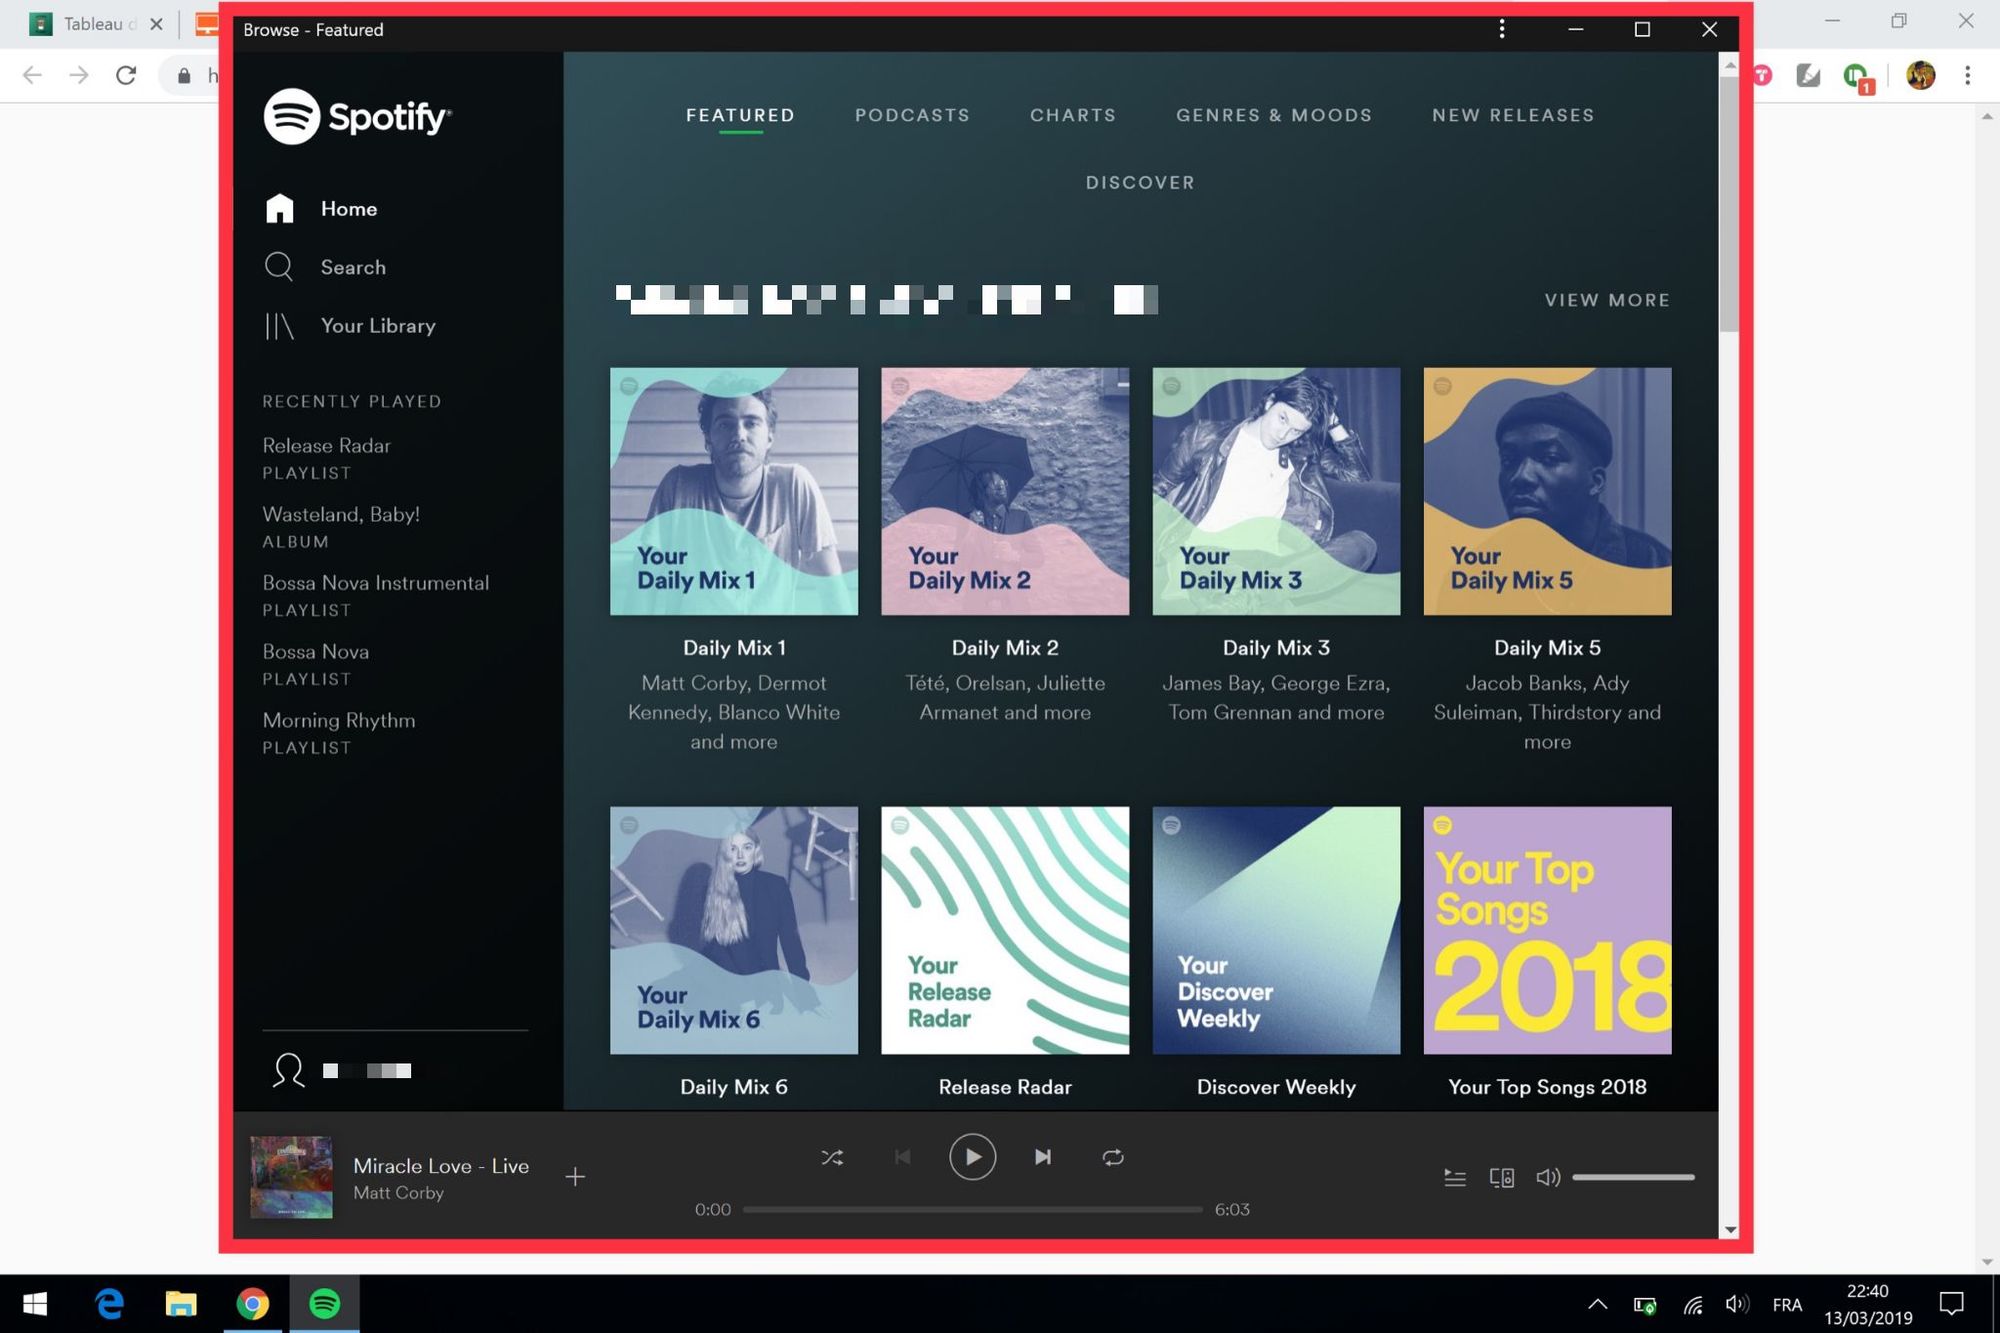Switch to the Podcasts tab
The image size is (2000, 1333).
coord(912,115)
